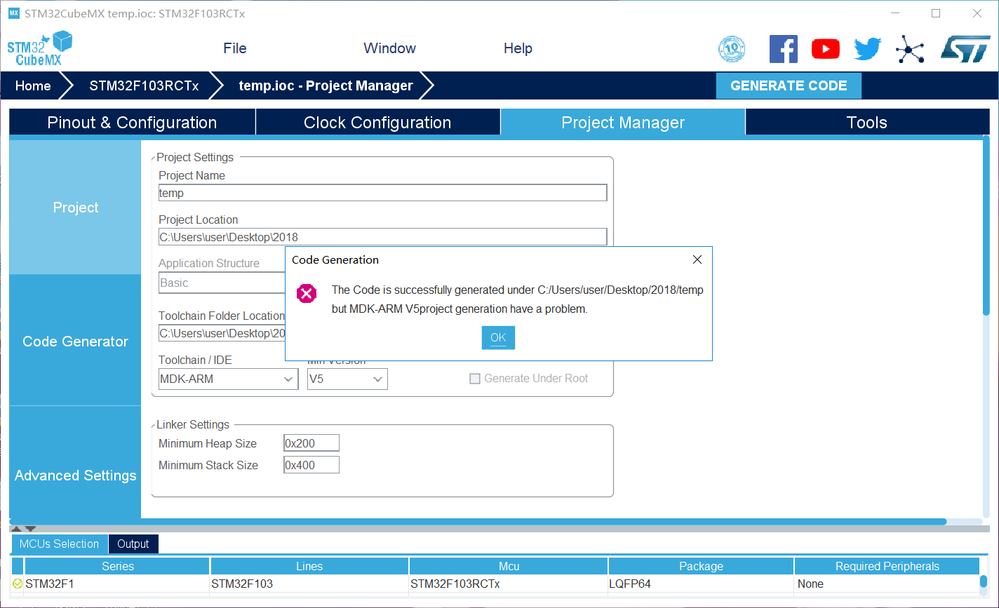Click temp.ioc - Project Manager breadcrumb

[326, 85]
